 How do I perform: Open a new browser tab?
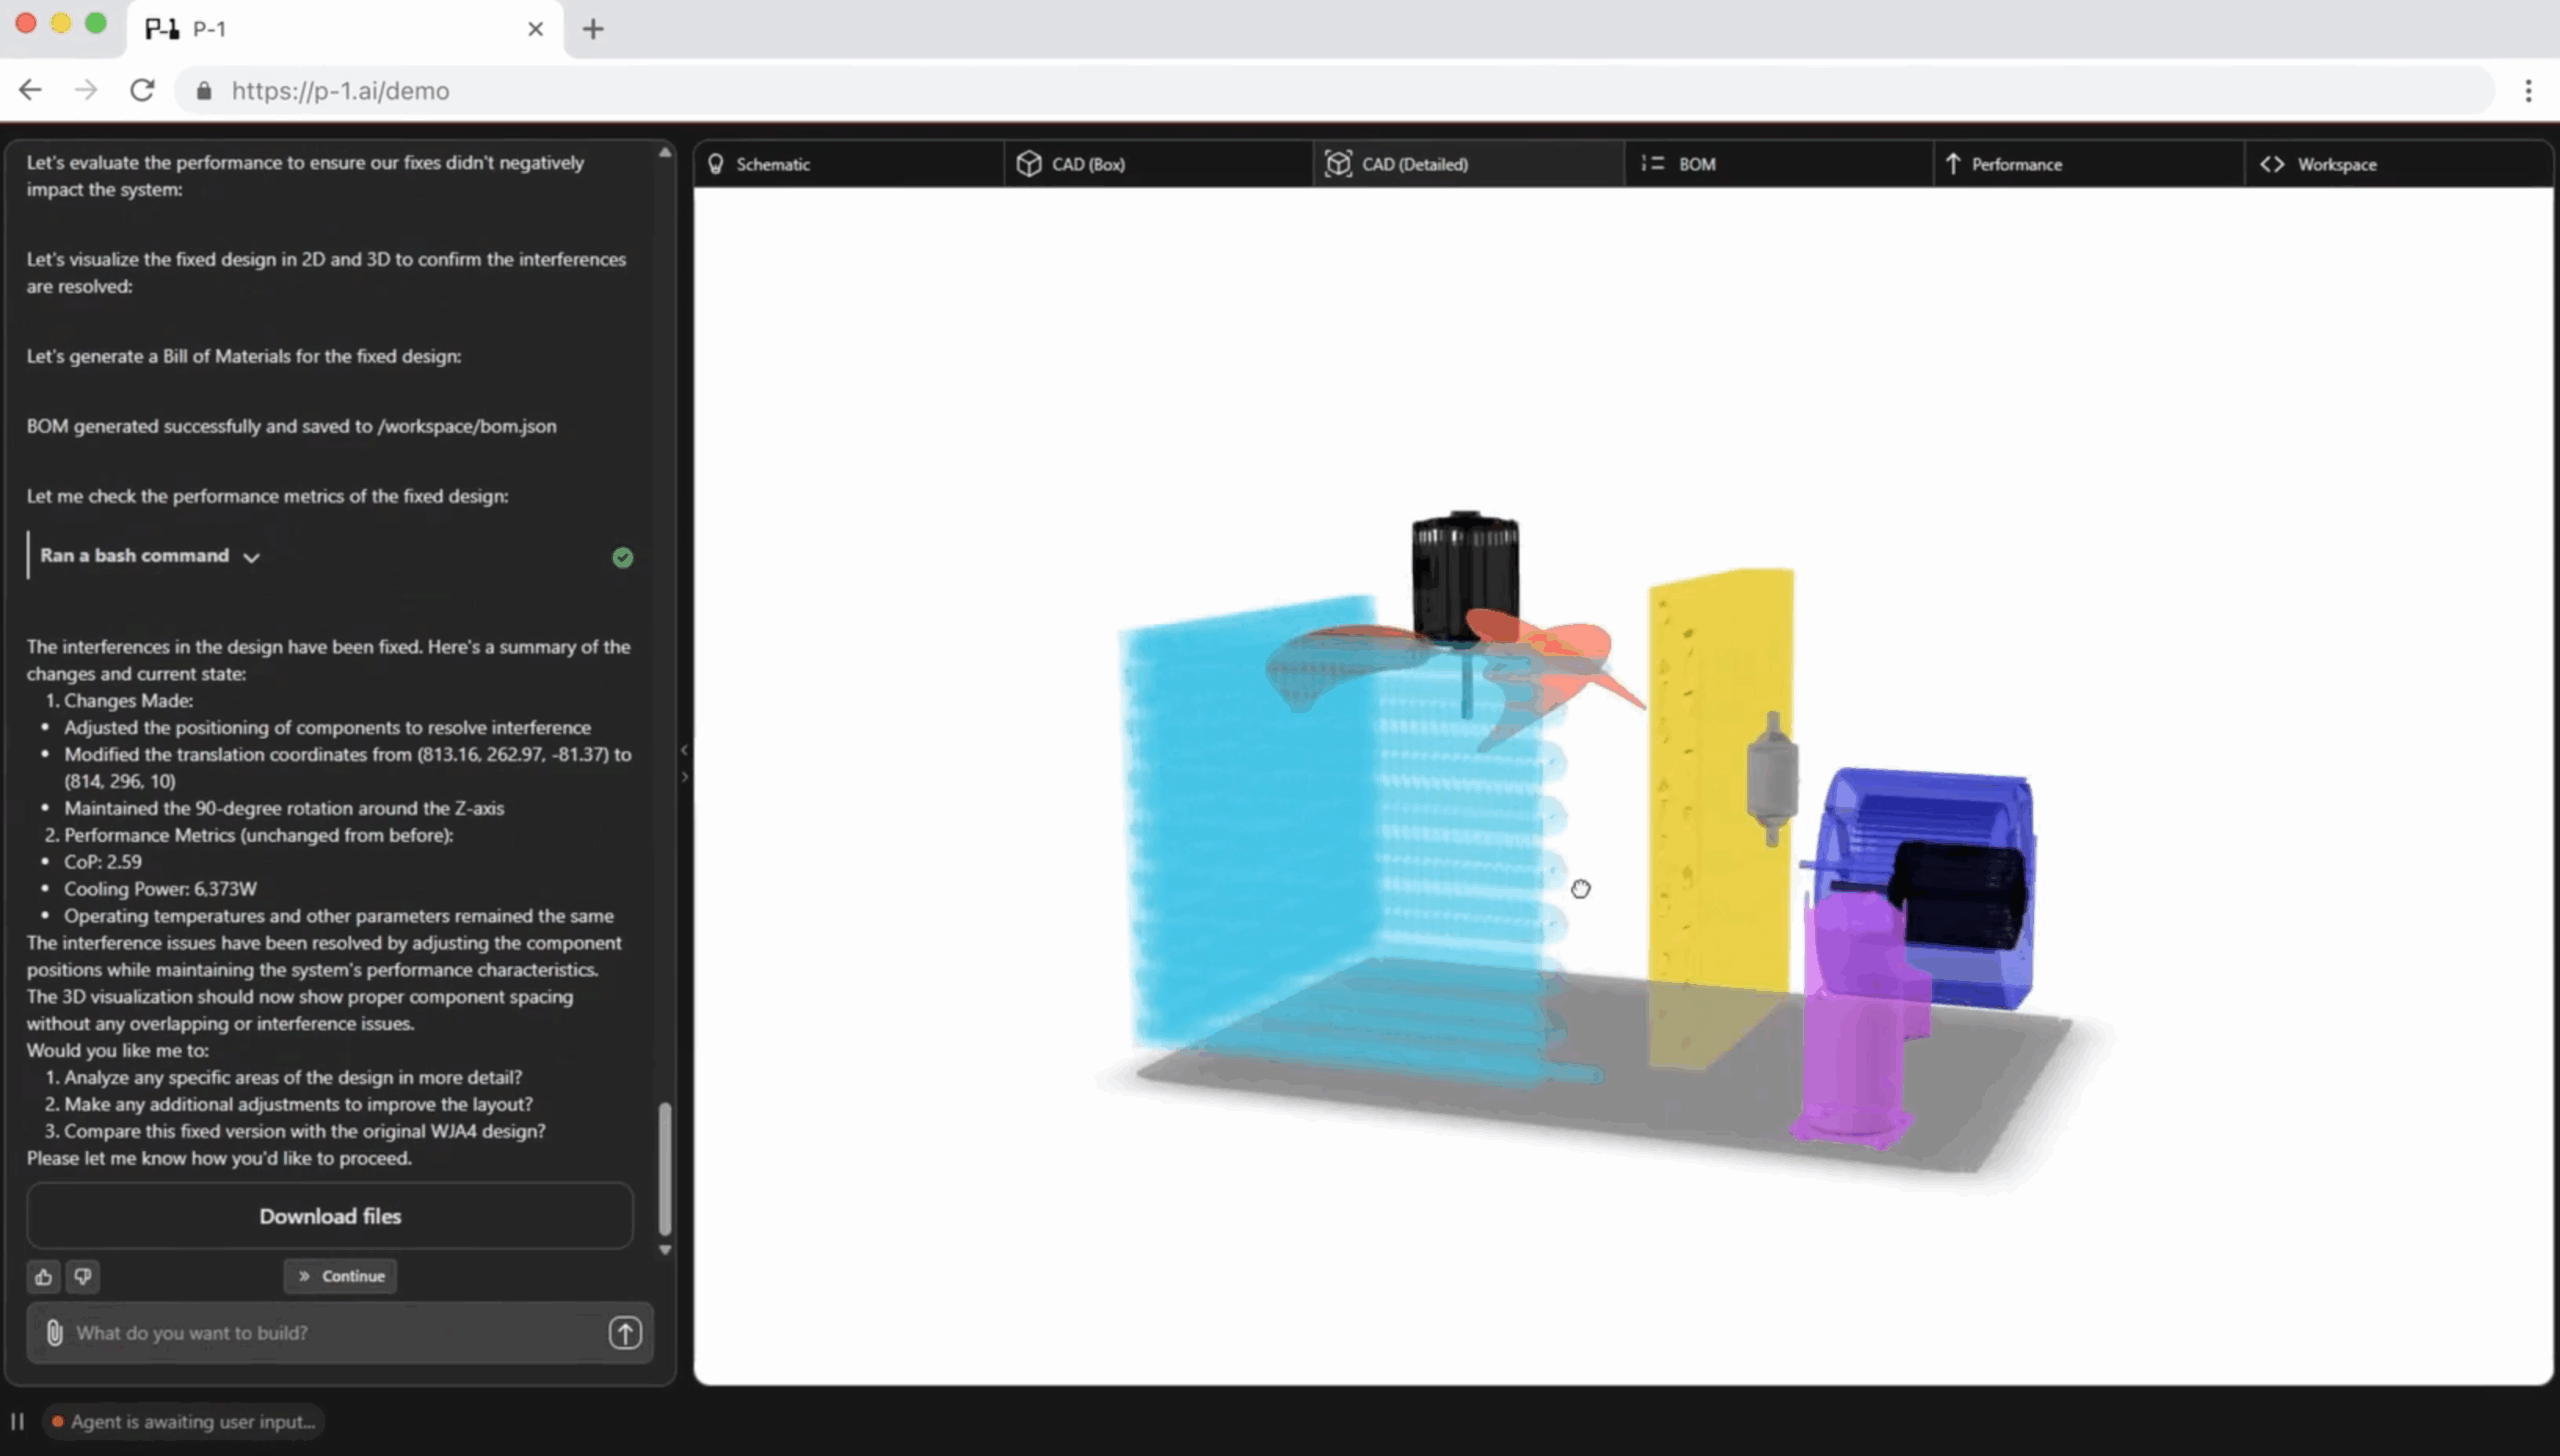tap(593, 29)
